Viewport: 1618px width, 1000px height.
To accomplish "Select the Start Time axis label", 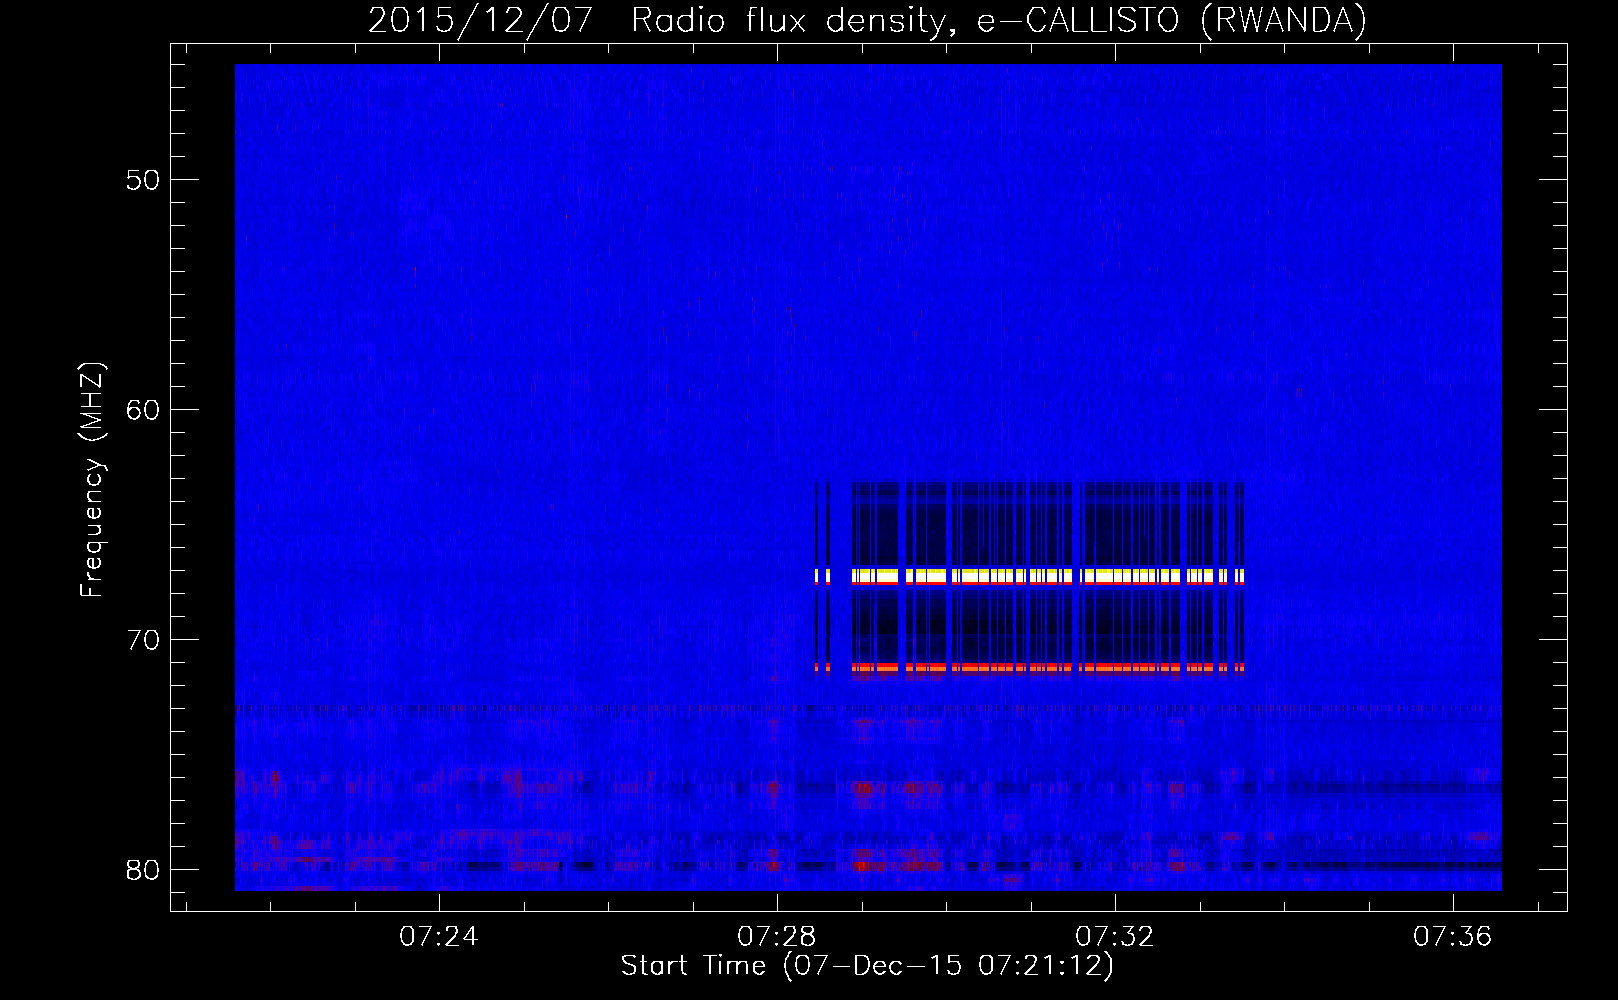I will coord(867,966).
